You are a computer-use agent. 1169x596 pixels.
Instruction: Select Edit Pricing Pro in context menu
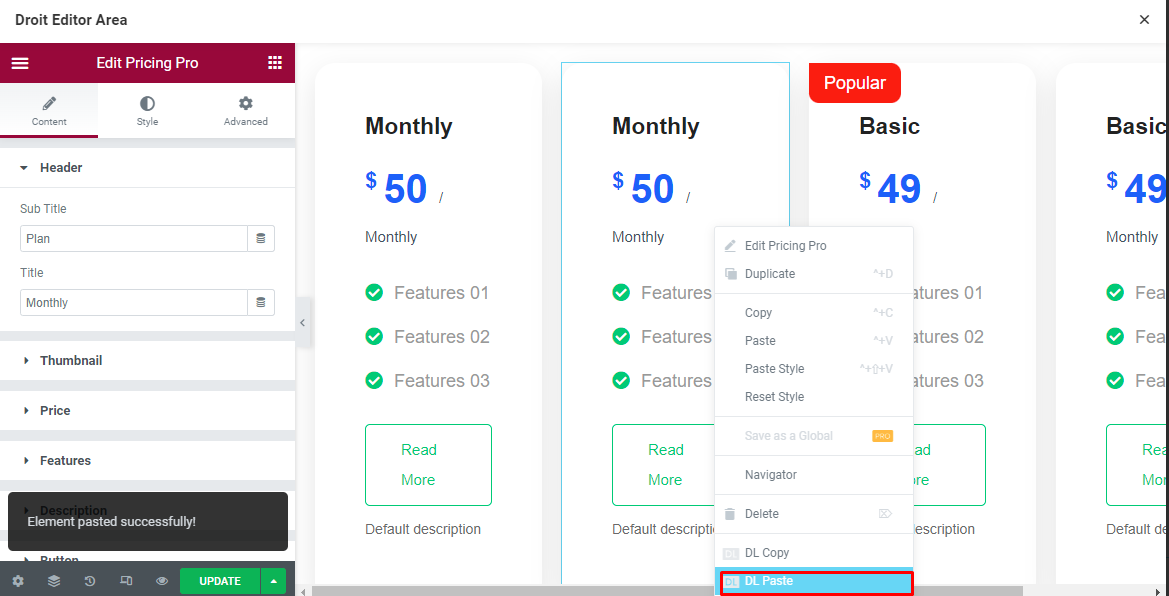[x=813, y=245]
